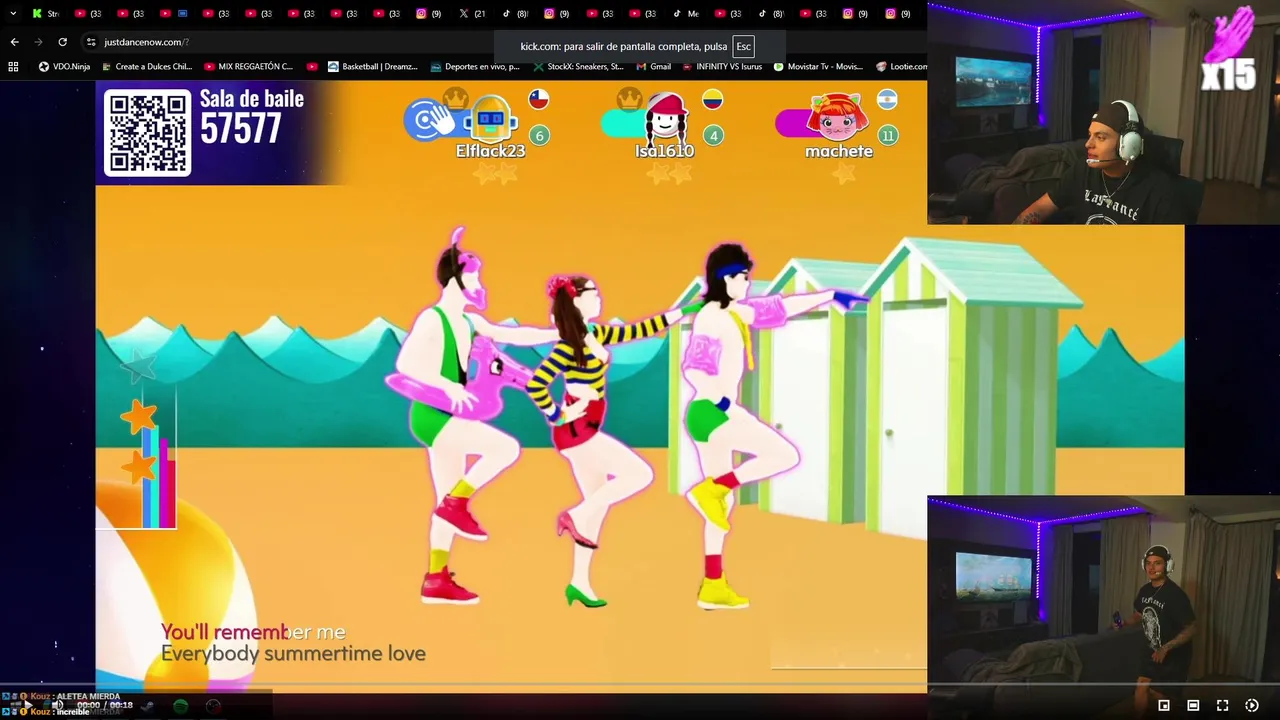Click the room number 57577
The width and height of the screenshot is (1280, 720).
[x=241, y=129]
